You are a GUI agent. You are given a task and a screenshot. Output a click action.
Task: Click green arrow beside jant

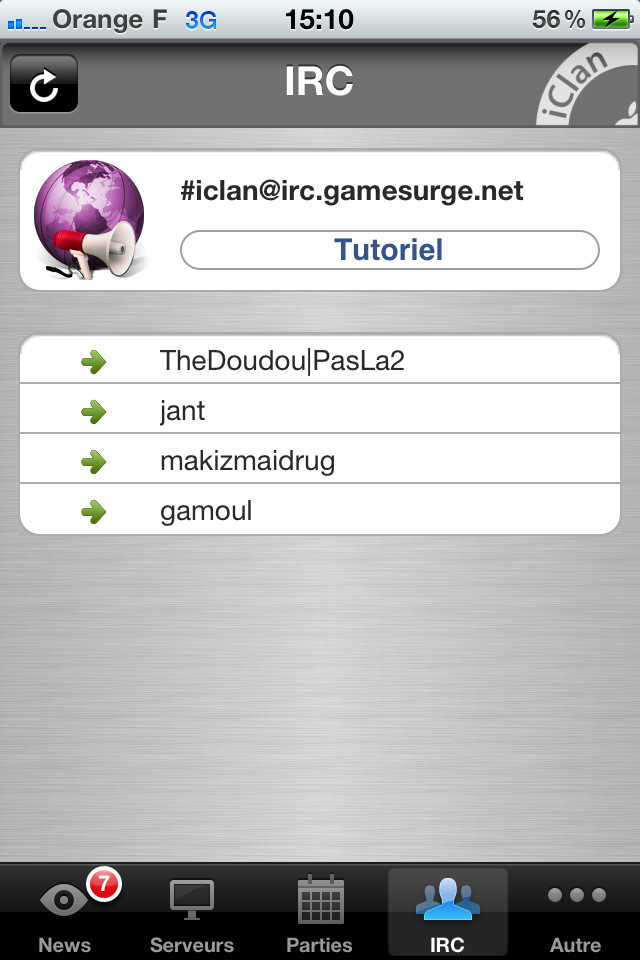tap(94, 411)
